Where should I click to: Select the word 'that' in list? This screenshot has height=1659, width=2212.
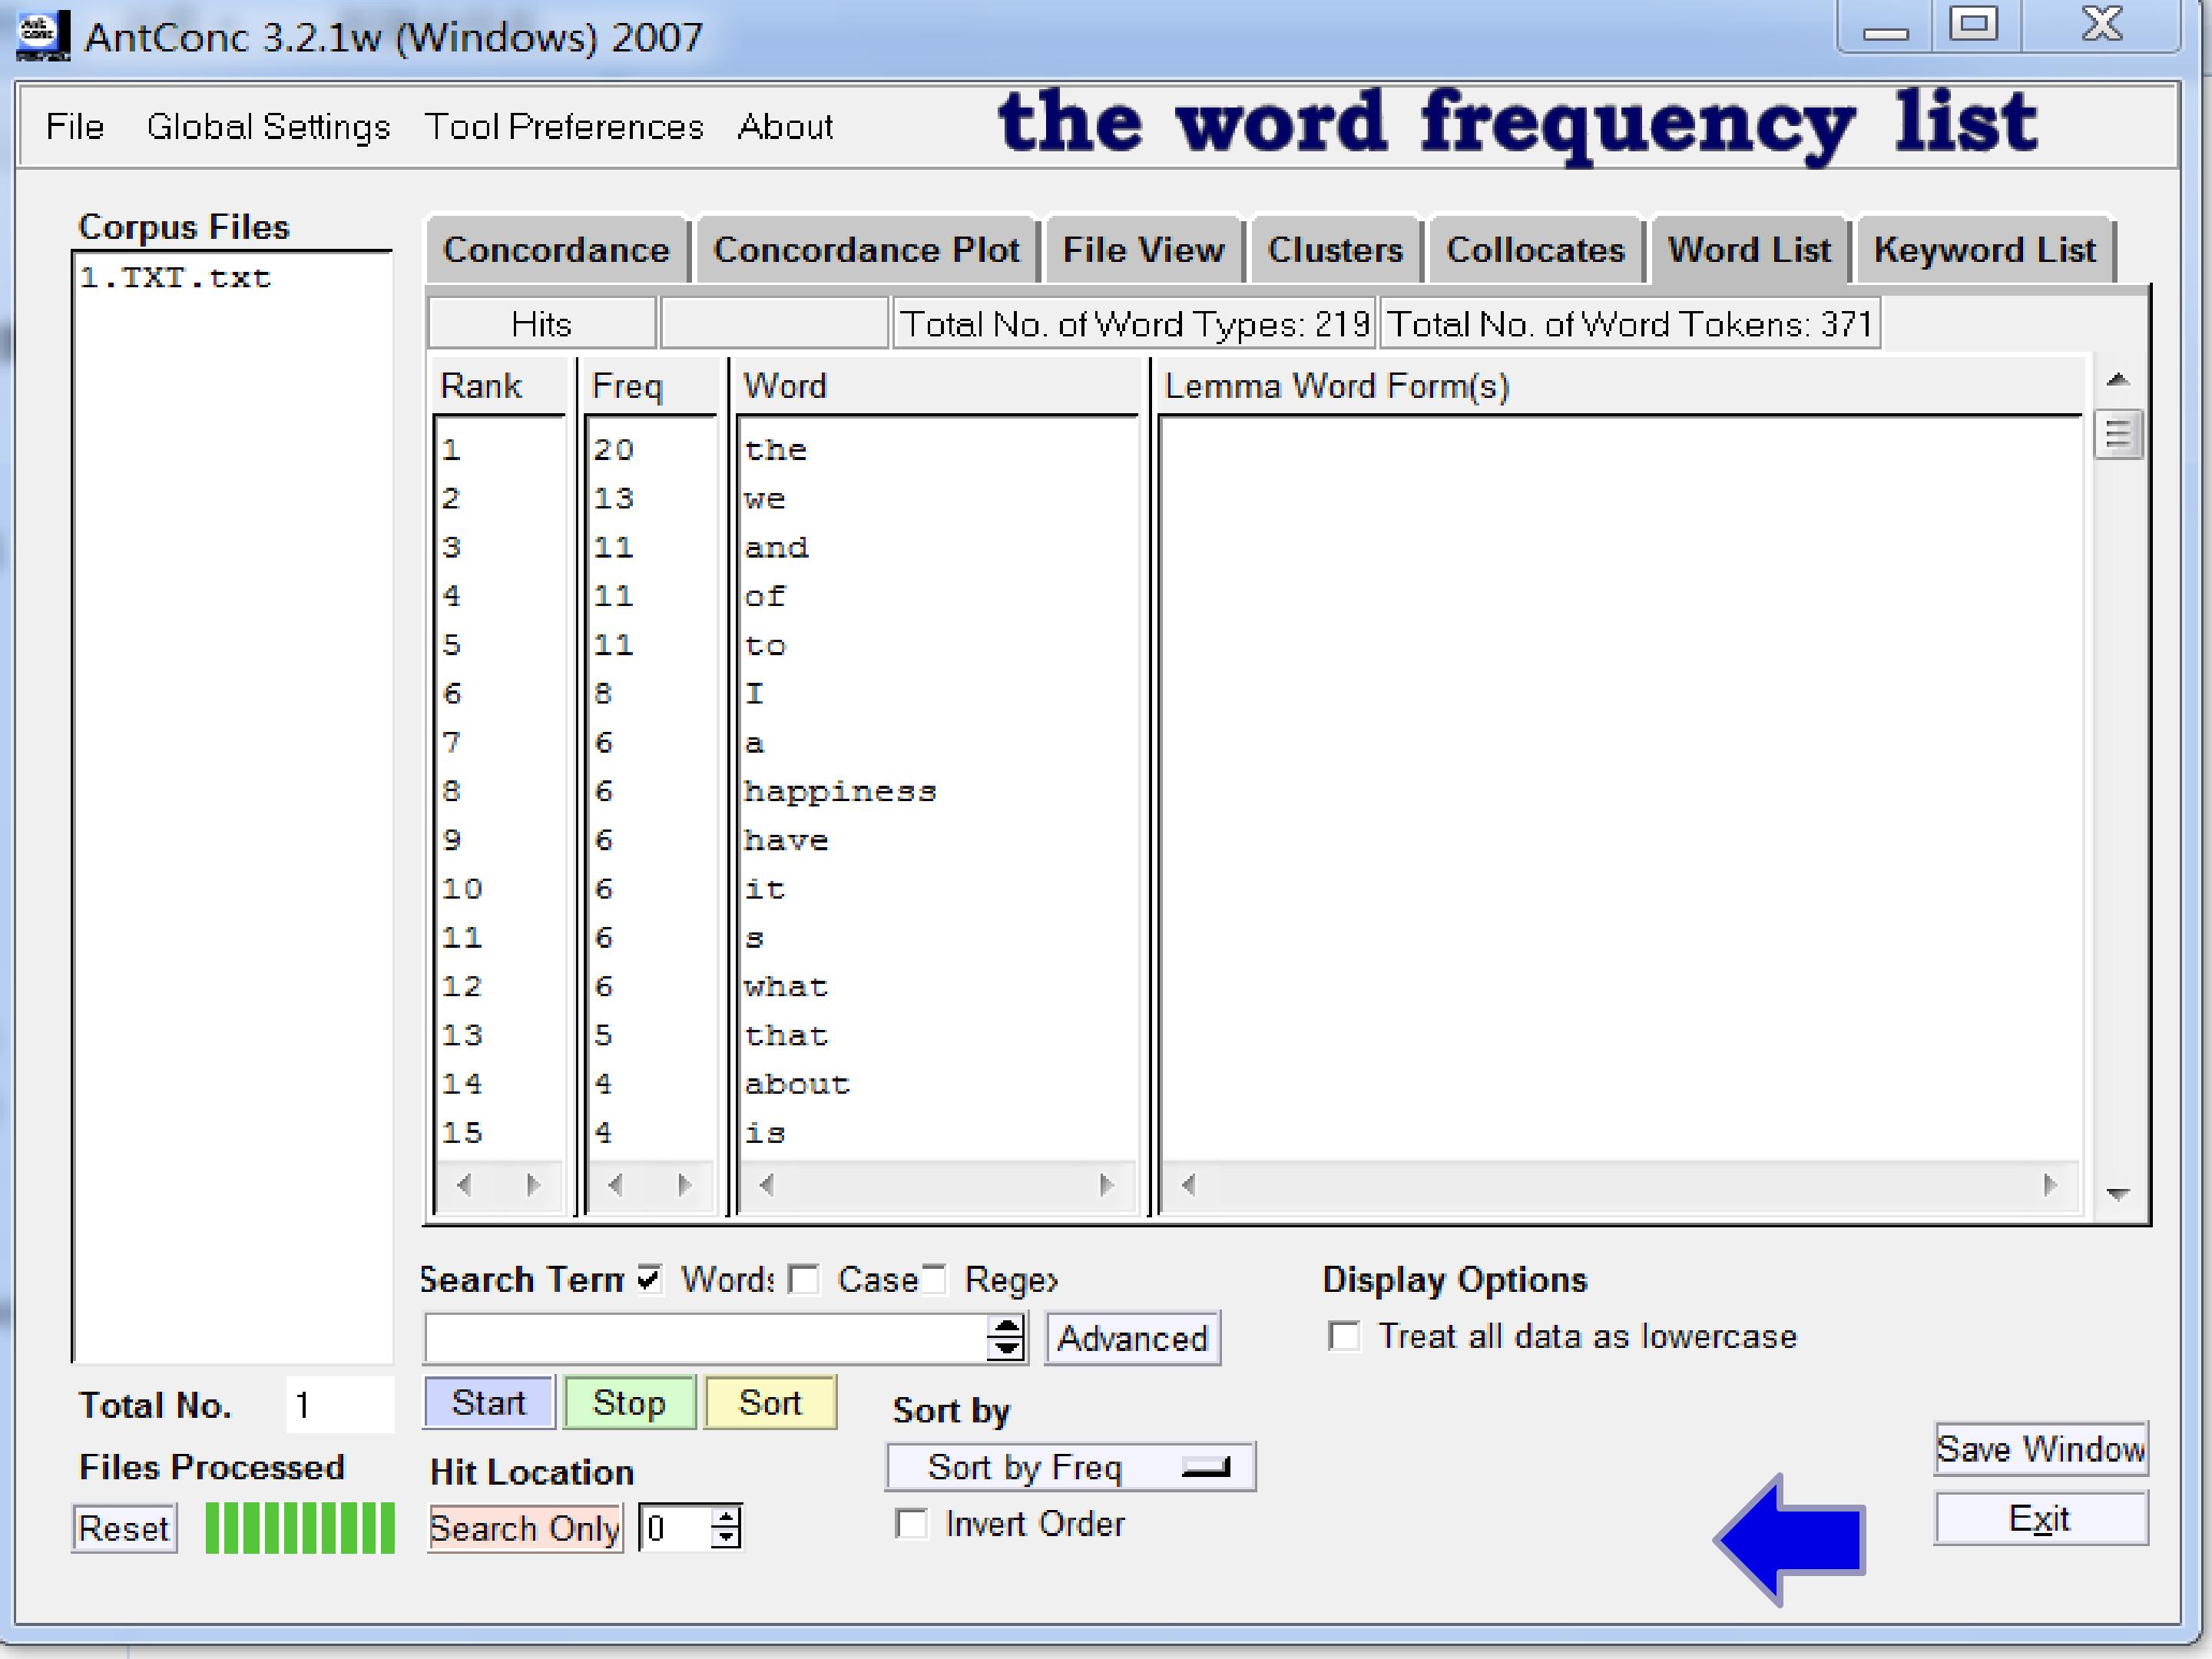point(786,1035)
